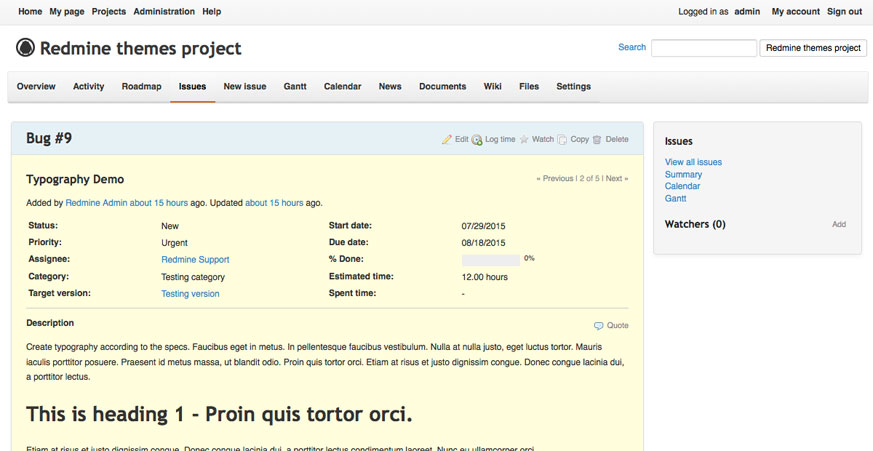This screenshot has width=873, height=451.
Task: Click the Log time clock icon
Action: tap(477, 140)
